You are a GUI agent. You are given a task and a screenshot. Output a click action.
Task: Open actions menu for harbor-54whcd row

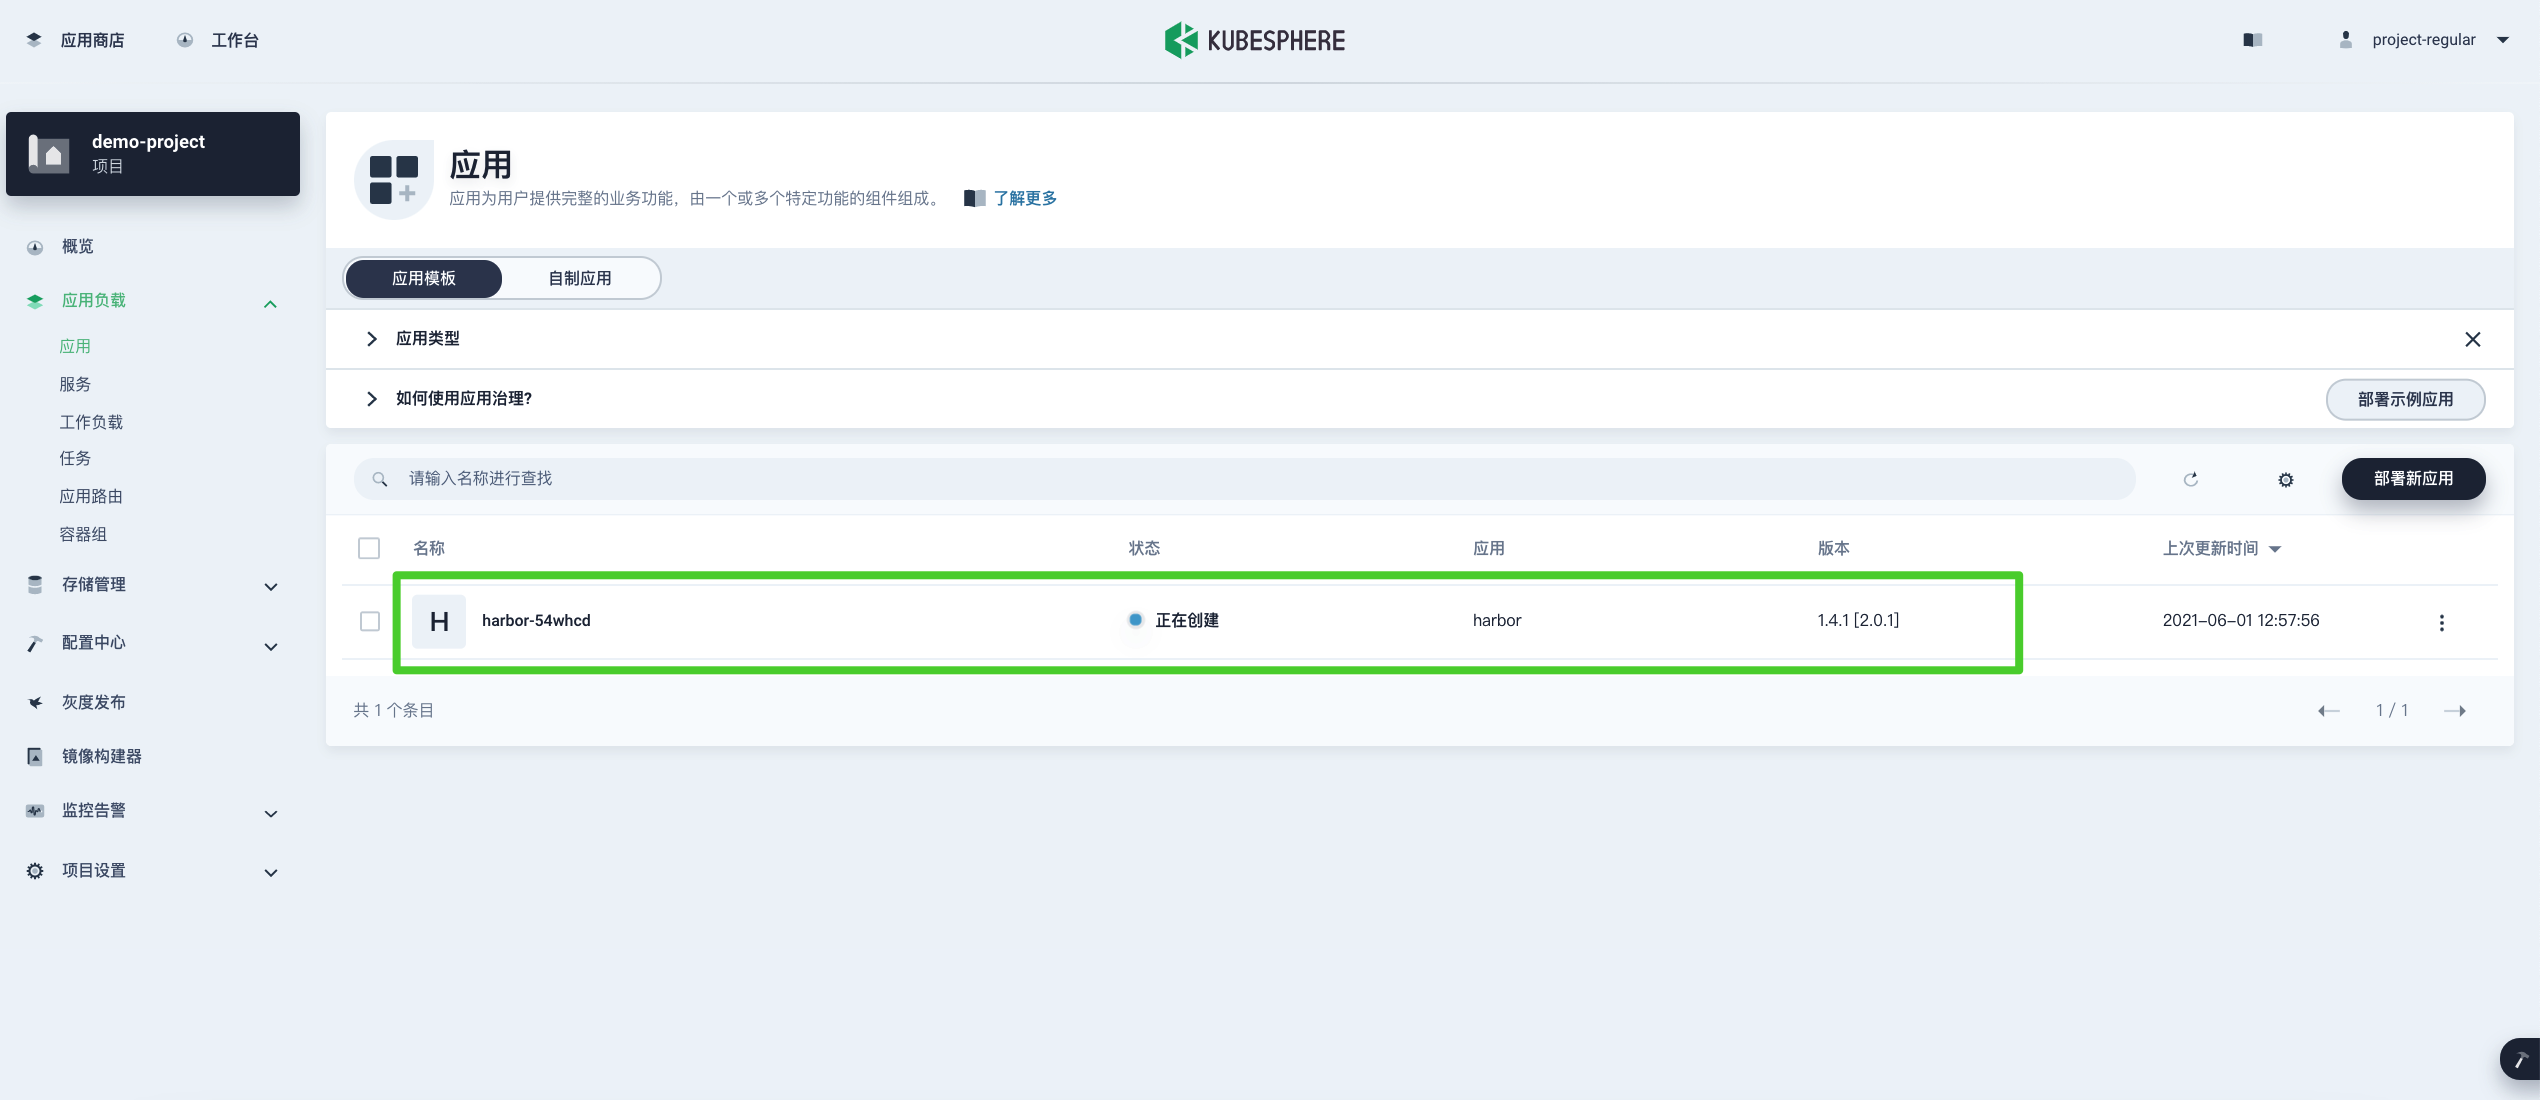(2443, 621)
